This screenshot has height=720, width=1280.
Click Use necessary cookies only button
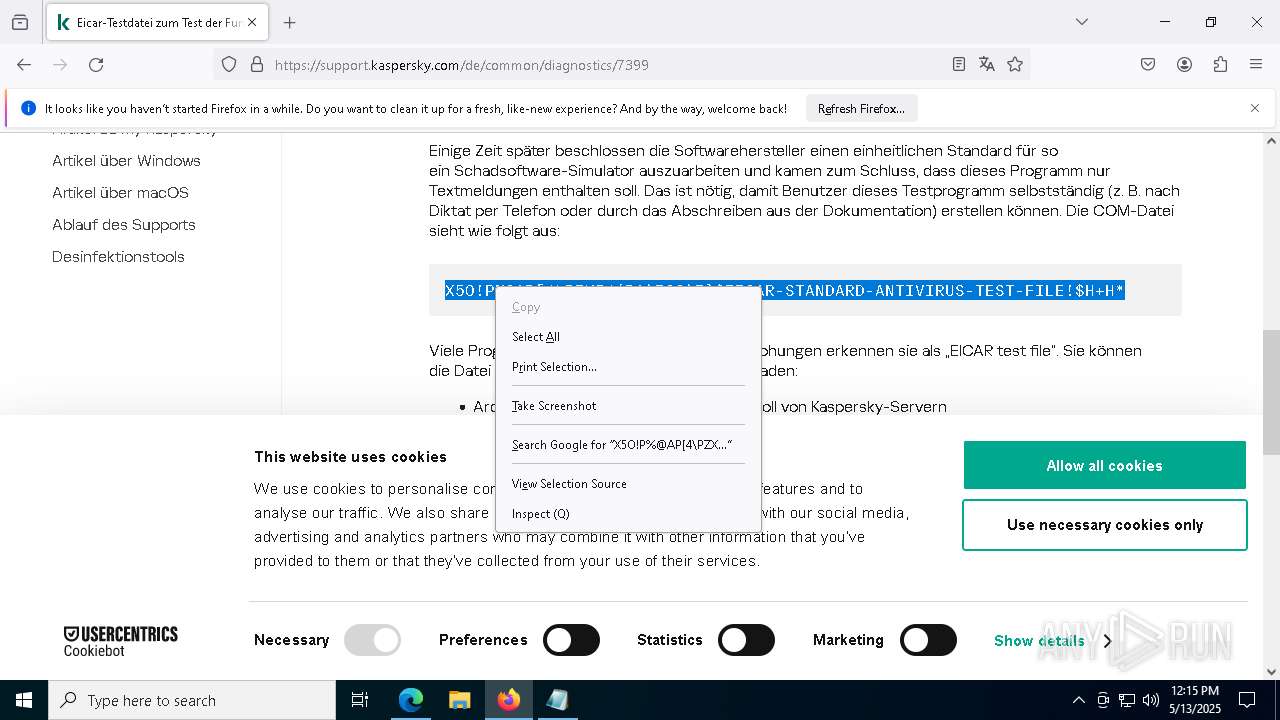pos(1104,525)
